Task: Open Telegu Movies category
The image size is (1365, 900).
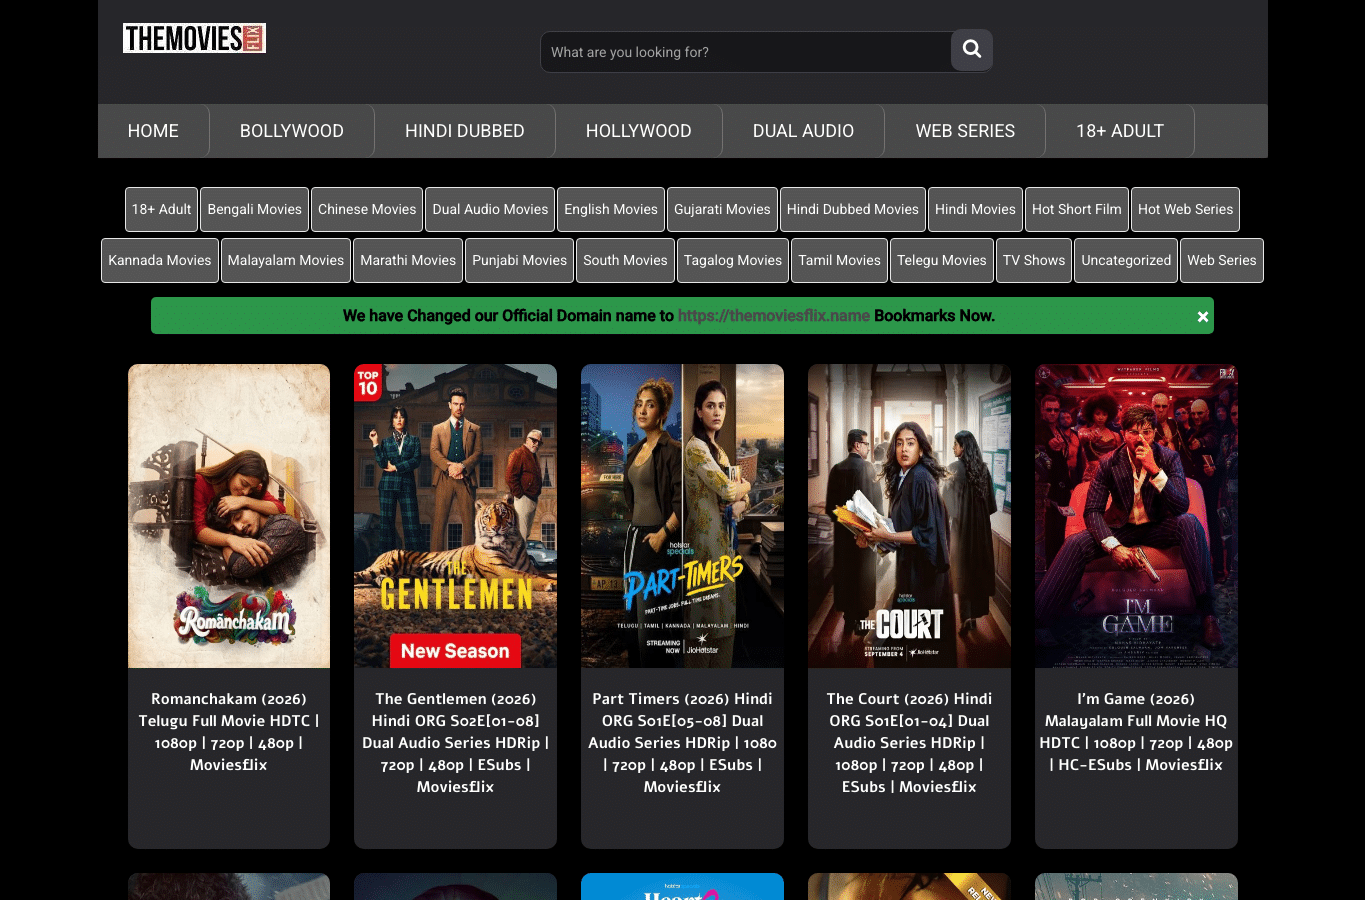Action: [942, 260]
